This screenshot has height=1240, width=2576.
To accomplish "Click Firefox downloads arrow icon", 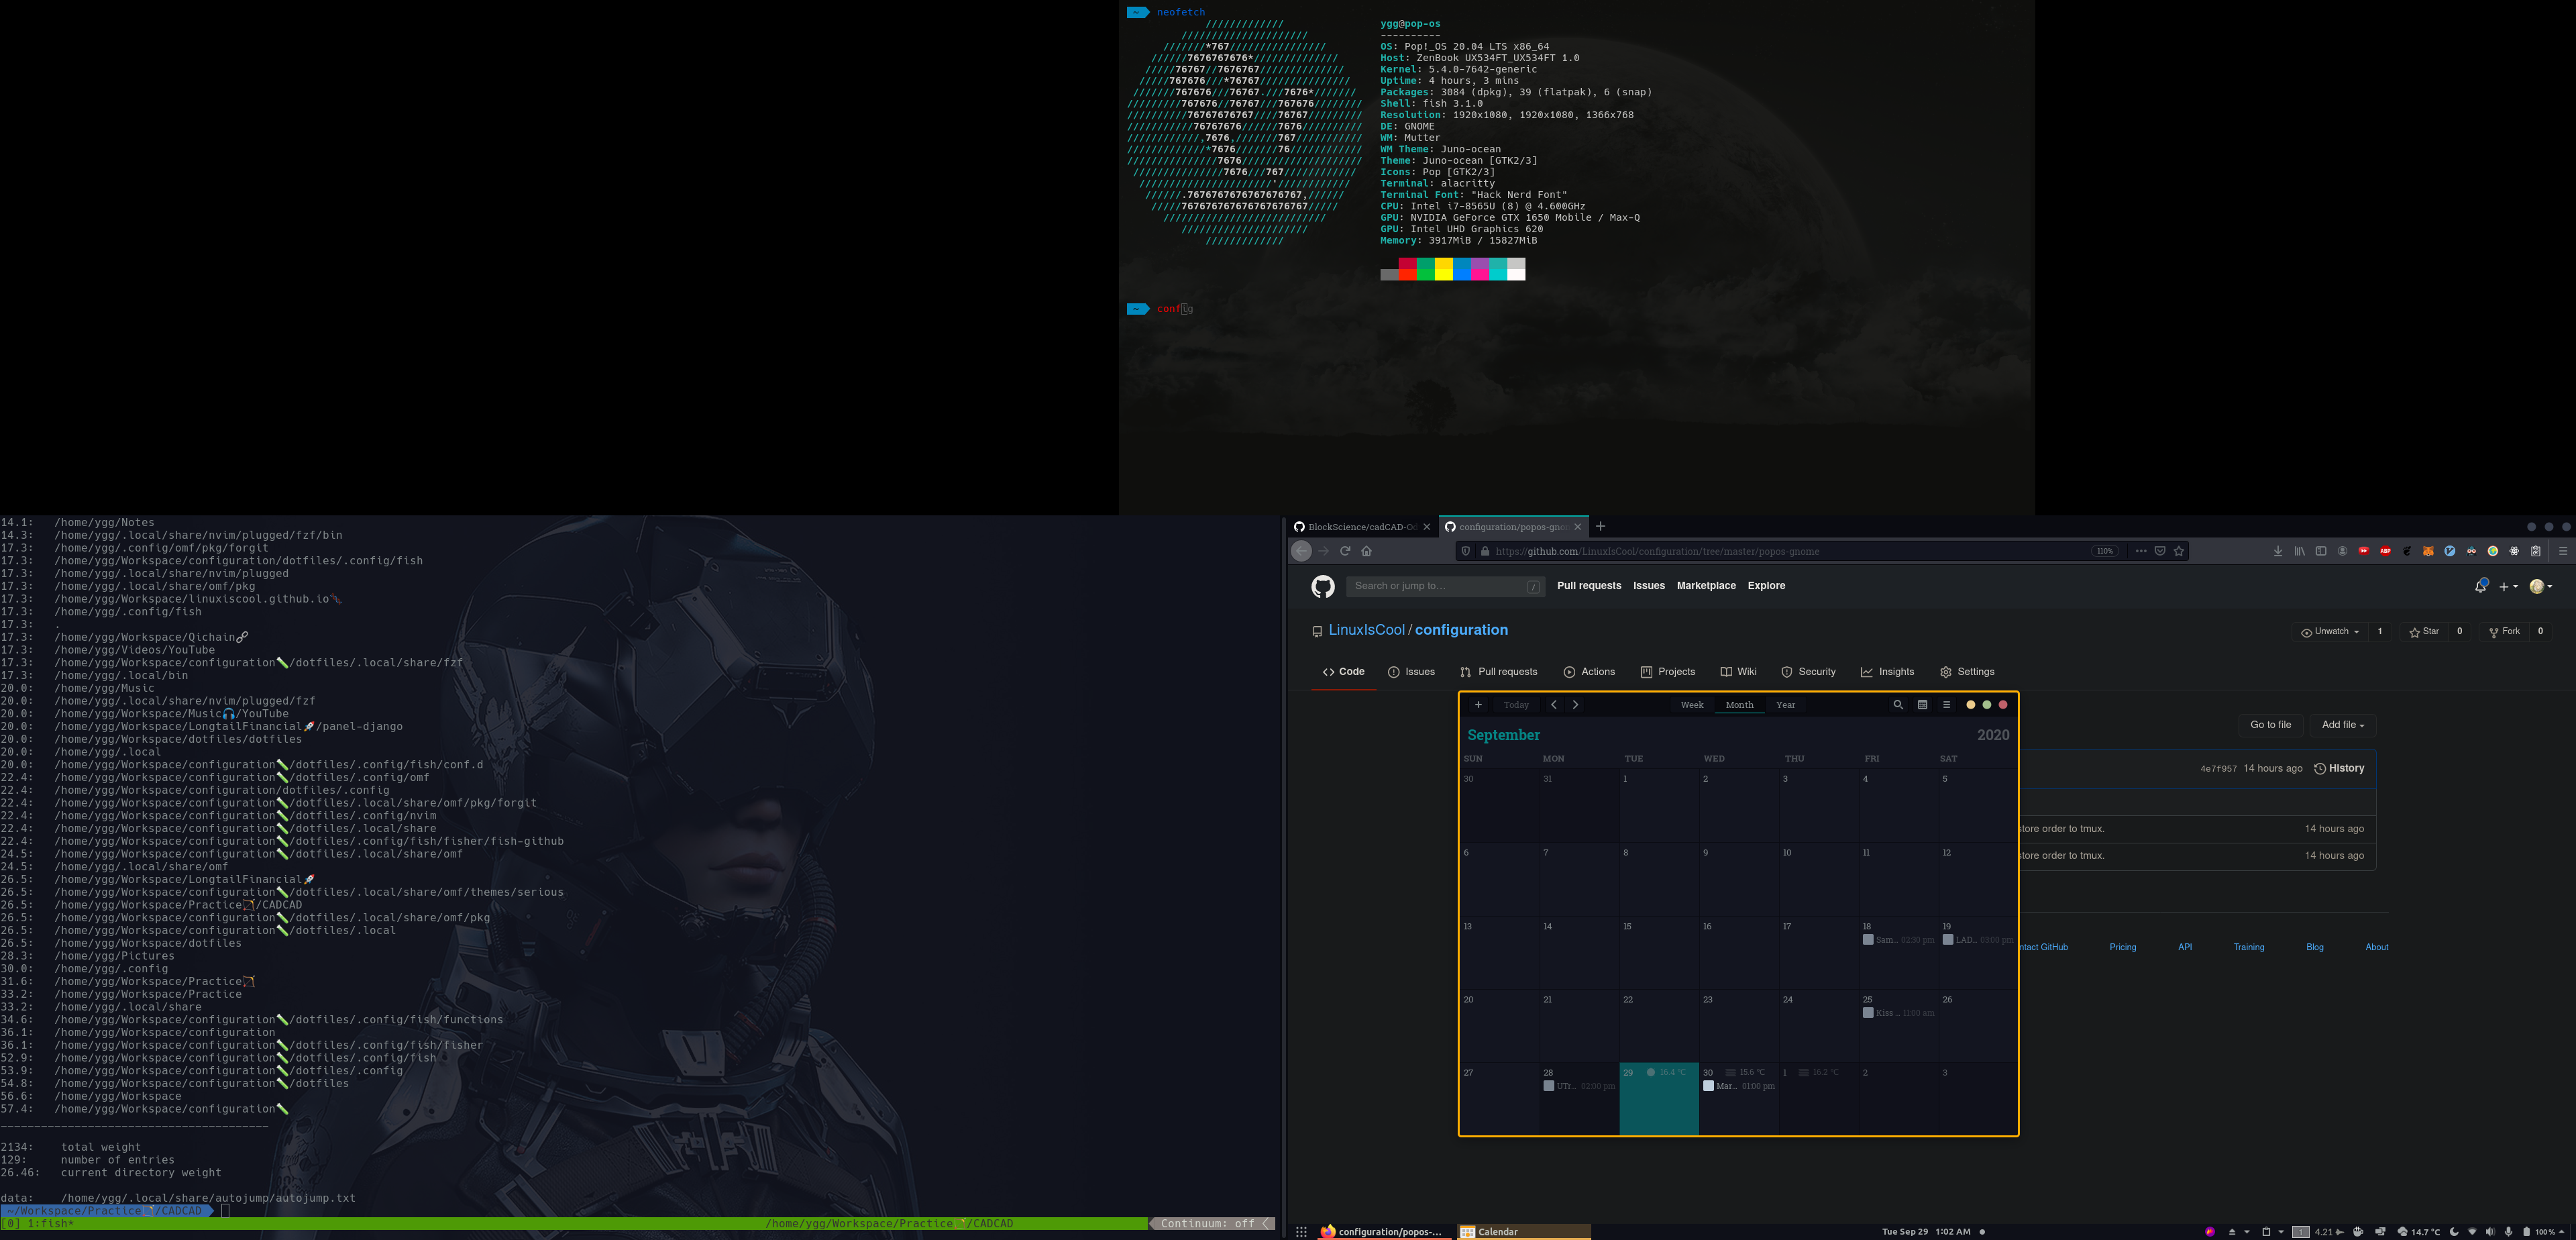I will tap(2278, 551).
